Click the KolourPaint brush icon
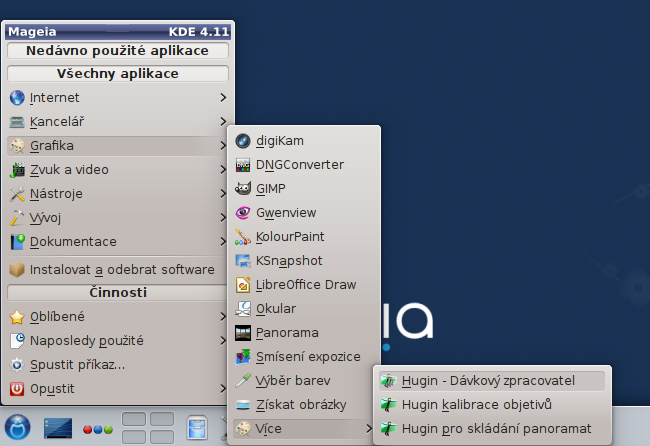This screenshot has height=446, width=650. pyautogui.click(x=243, y=237)
